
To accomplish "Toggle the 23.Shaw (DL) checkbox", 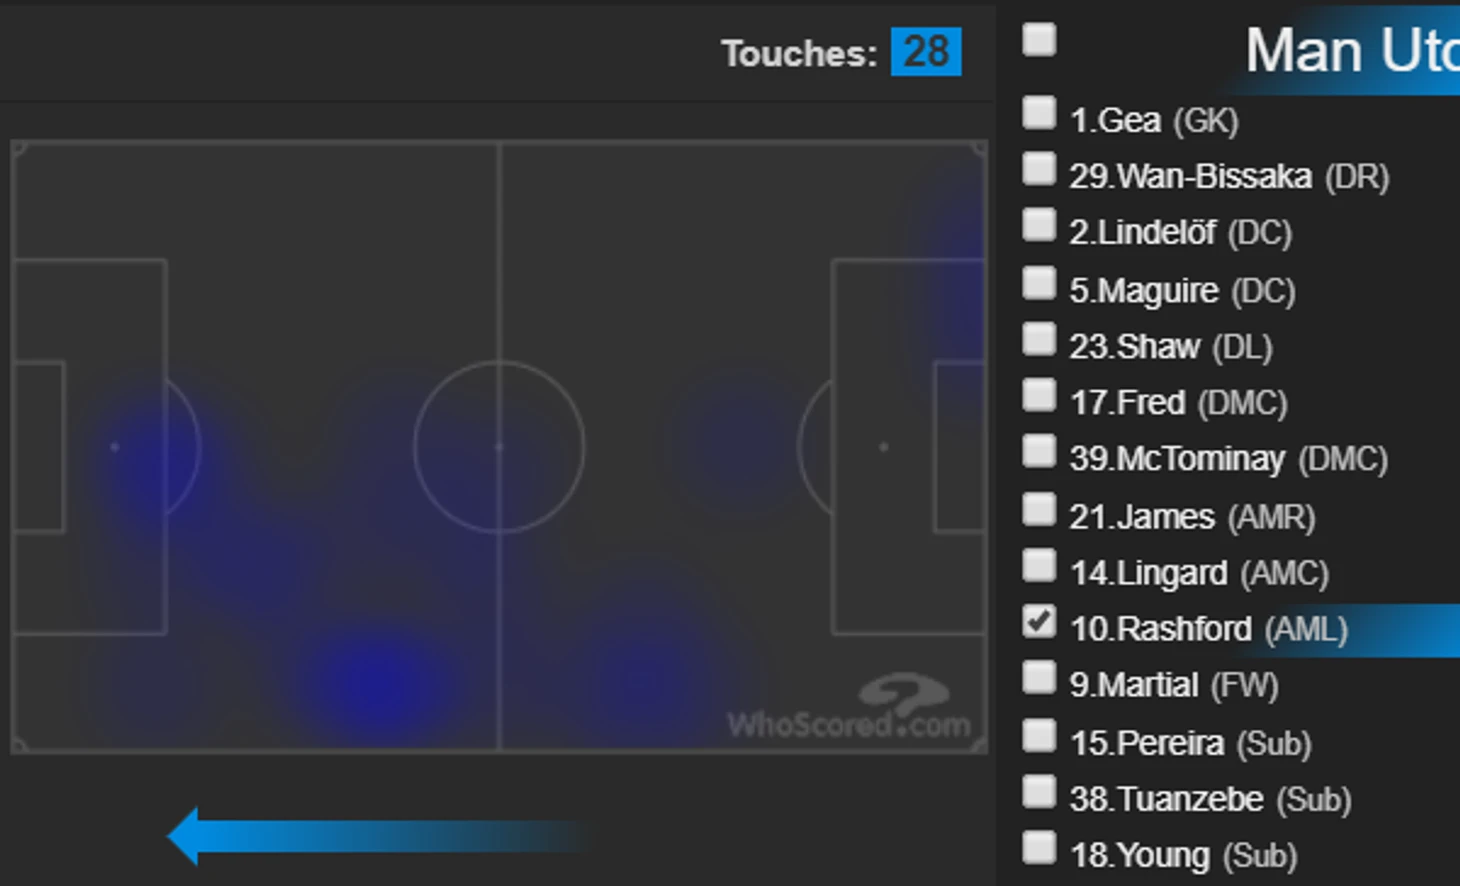I will coord(1039,339).
